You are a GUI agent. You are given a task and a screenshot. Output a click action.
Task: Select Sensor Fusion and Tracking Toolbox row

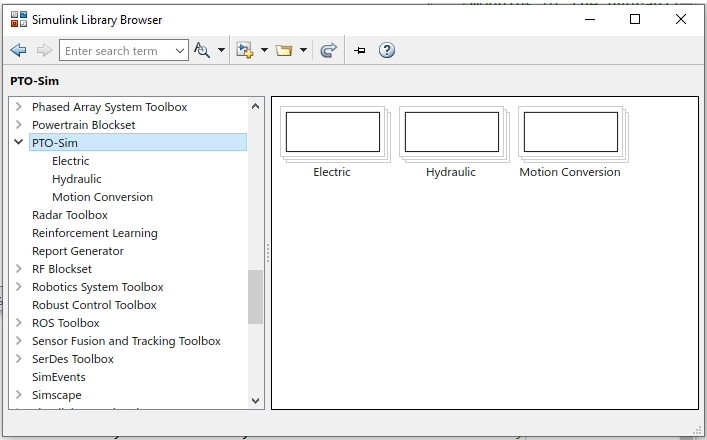click(126, 341)
